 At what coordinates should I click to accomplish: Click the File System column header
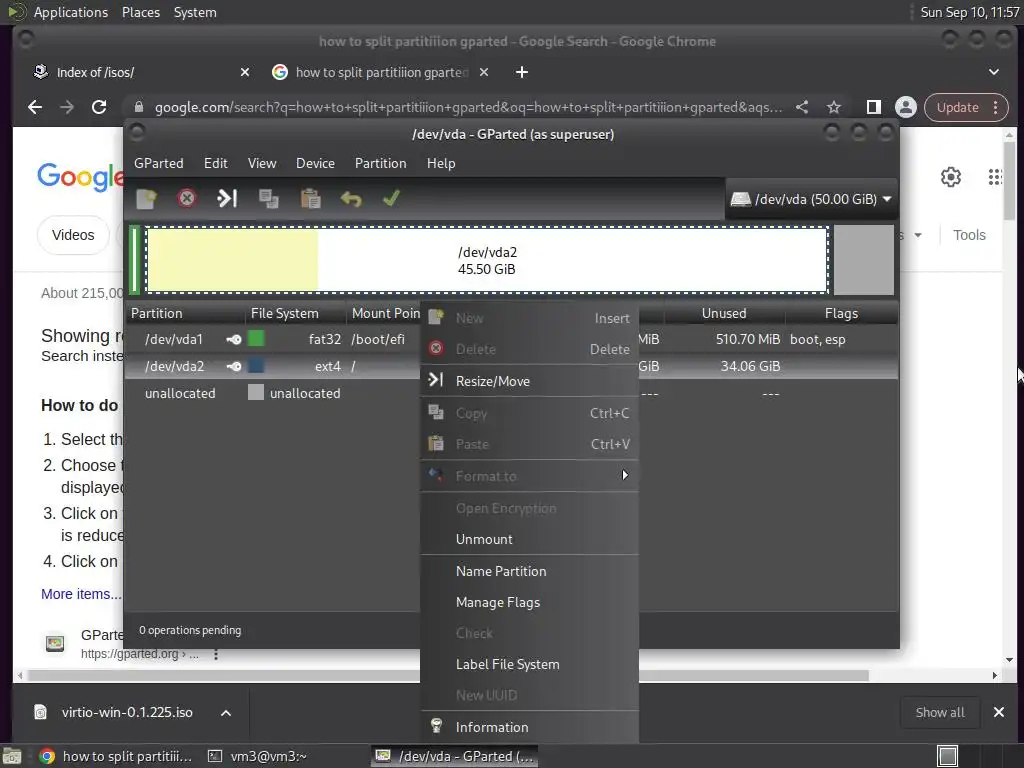(x=296, y=313)
